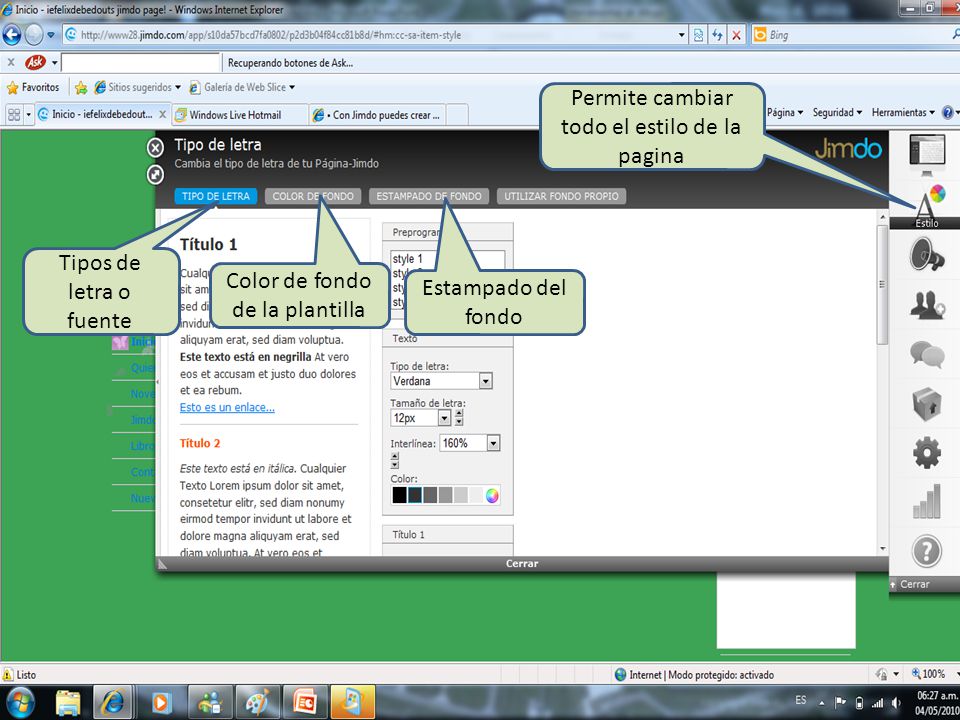Click Cerrar at the sidebar bottom
This screenshot has width=960, height=720.
coord(914,584)
